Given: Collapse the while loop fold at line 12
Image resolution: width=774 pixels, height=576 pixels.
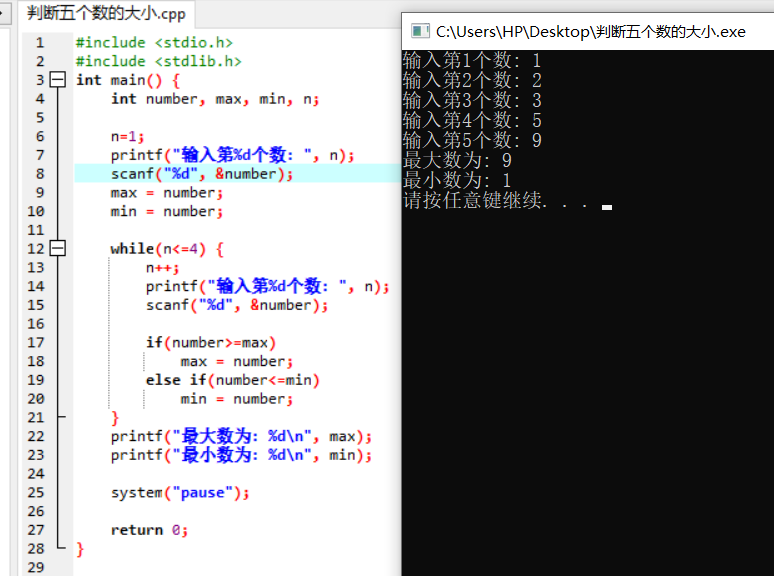Looking at the screenshot, I should click(58, 248).
